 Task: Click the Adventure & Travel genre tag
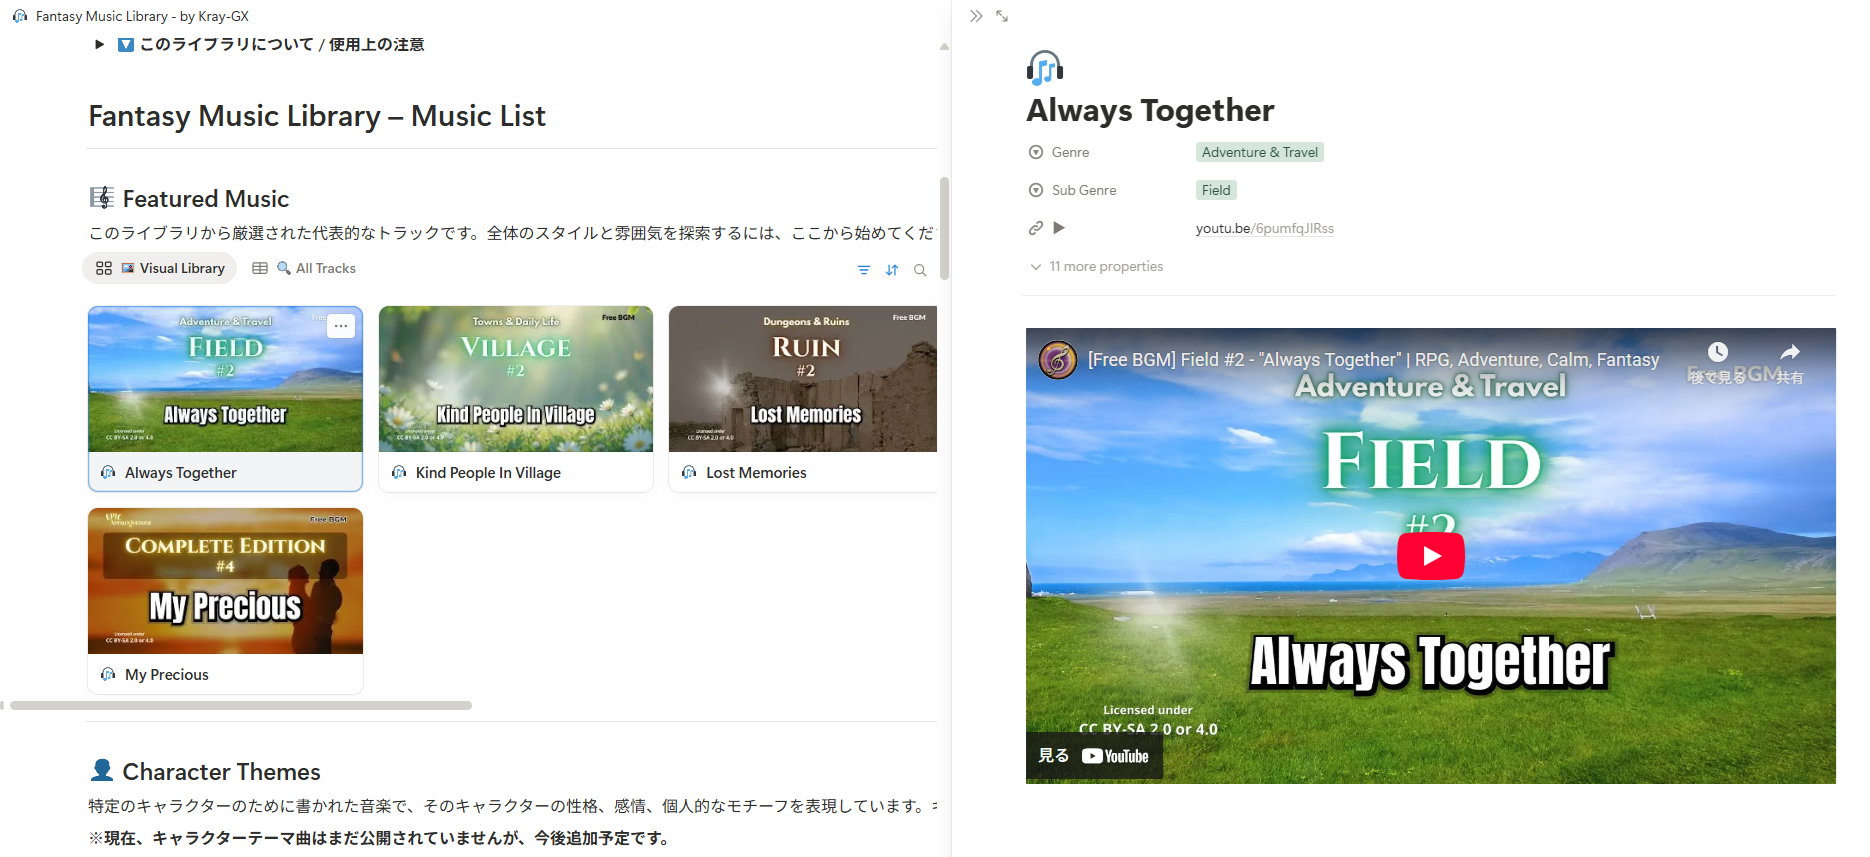1260,152
